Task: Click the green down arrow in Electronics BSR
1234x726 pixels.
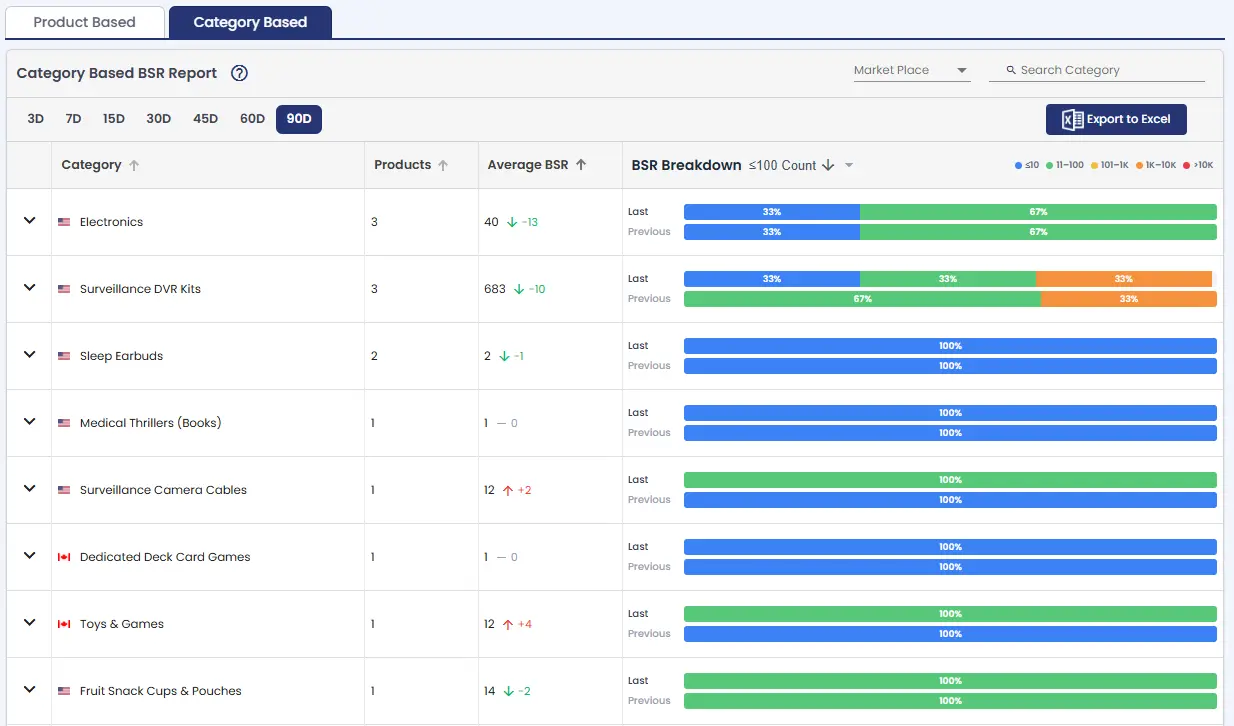Action: coord(512,222)
